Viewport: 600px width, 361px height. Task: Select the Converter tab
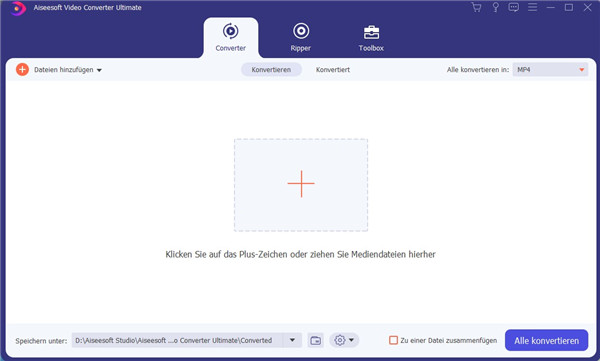231,38
